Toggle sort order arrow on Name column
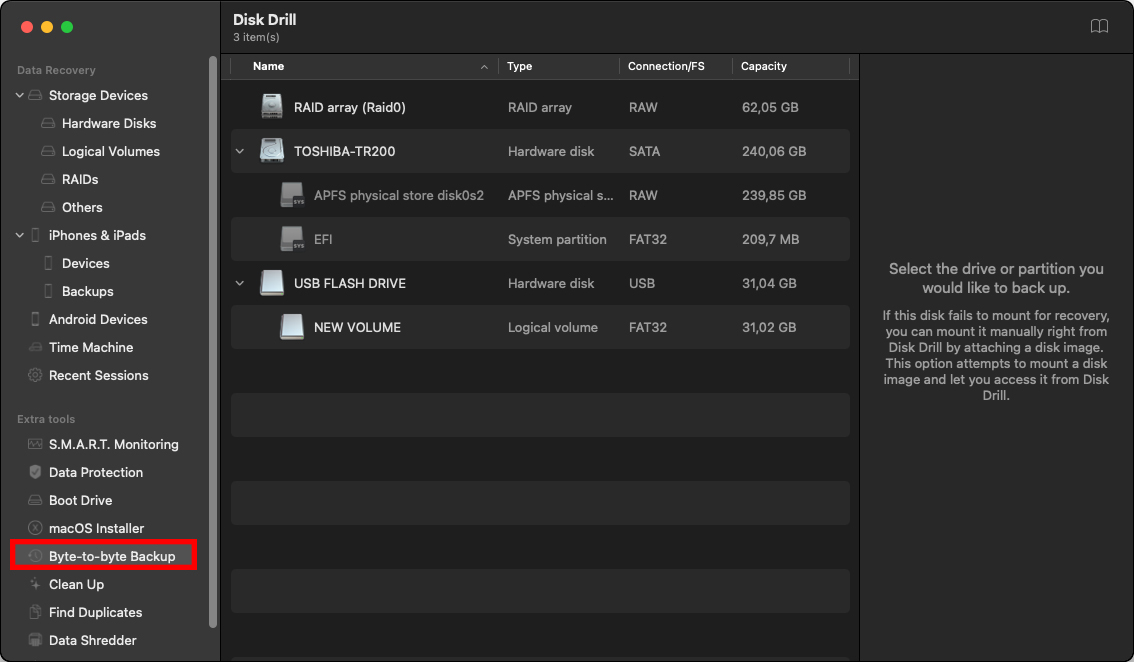Screen dimensions: 1134x662 [484, 67]
